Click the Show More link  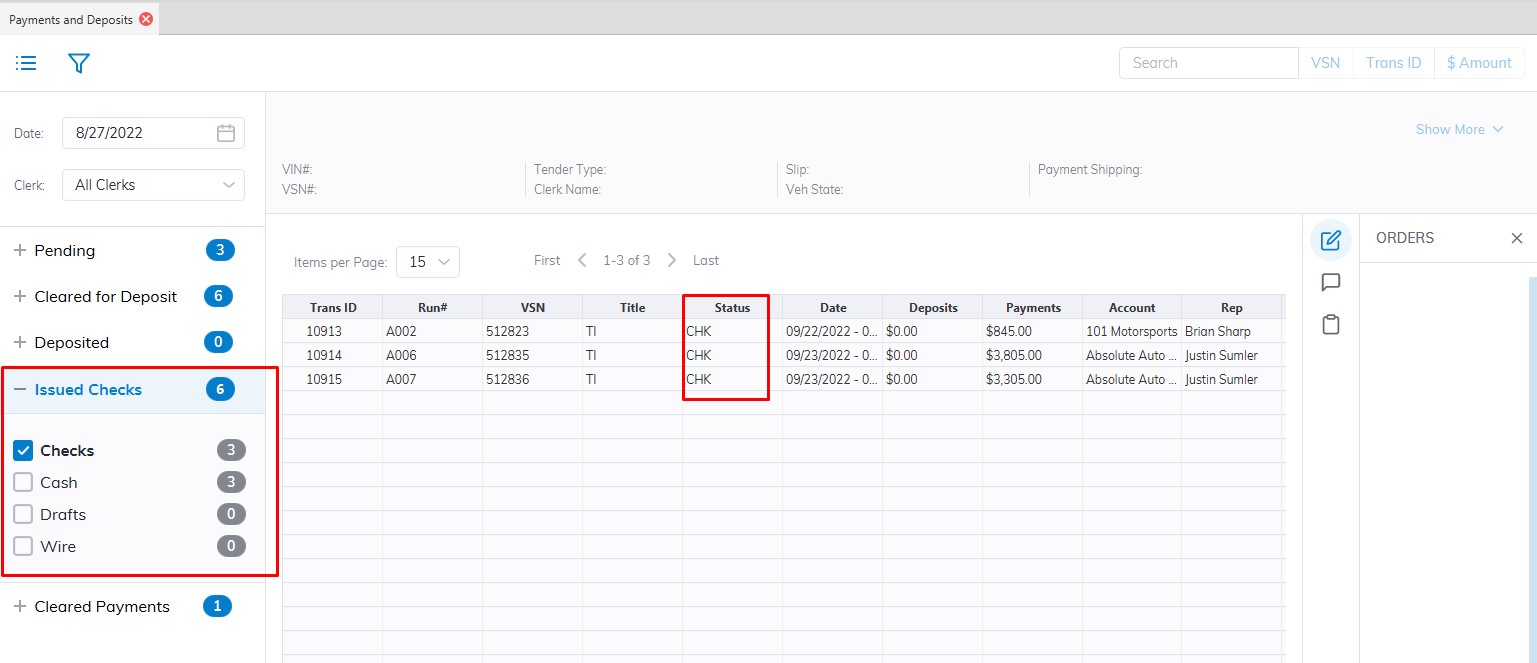pos(1459,129)
